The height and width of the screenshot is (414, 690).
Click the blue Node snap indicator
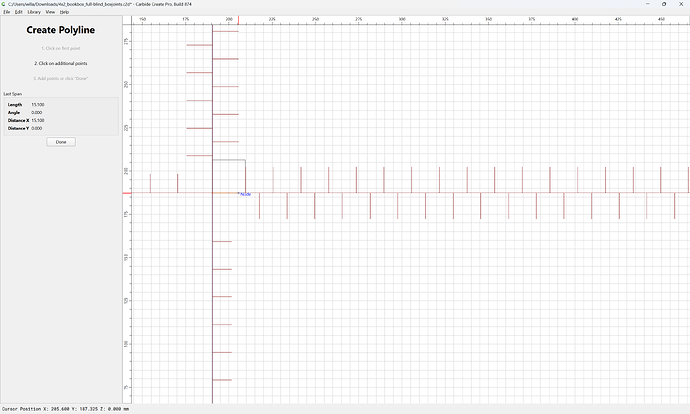click(245, 194)
